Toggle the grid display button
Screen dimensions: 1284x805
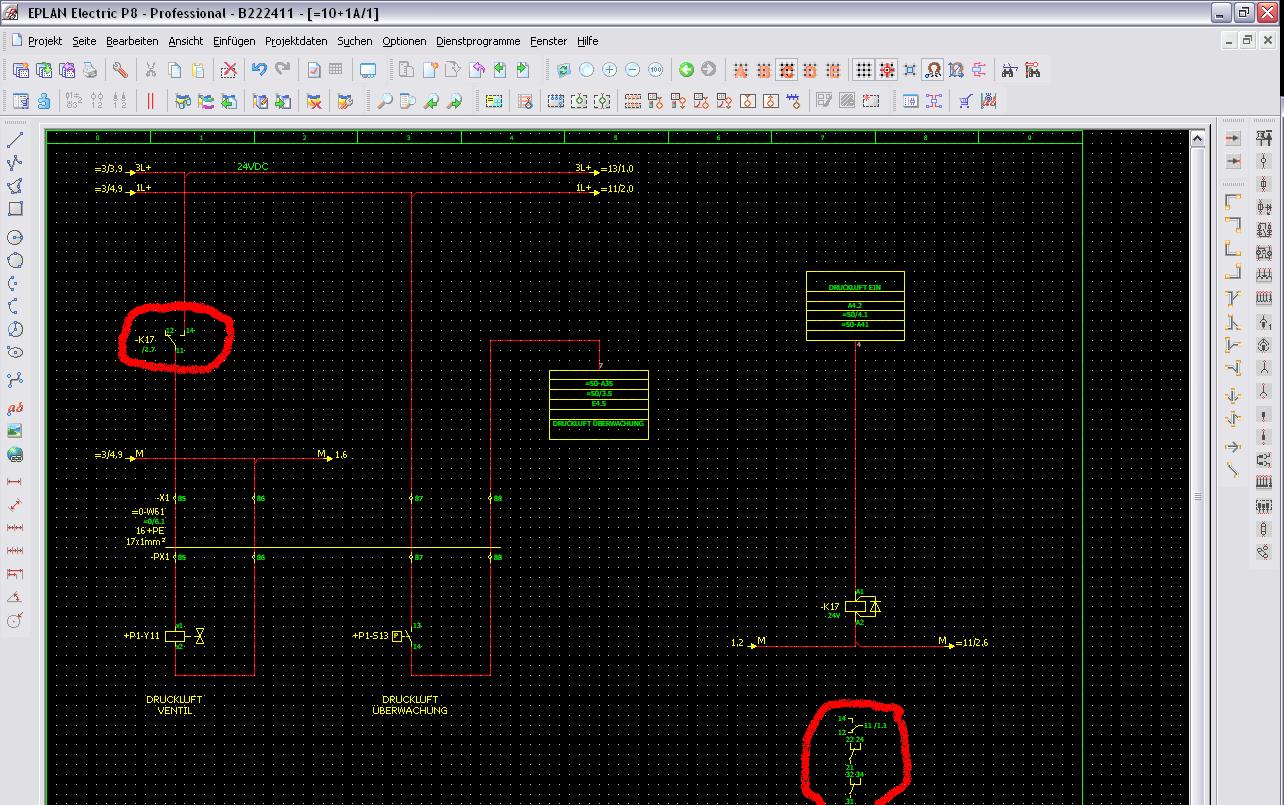click(863, 70)
